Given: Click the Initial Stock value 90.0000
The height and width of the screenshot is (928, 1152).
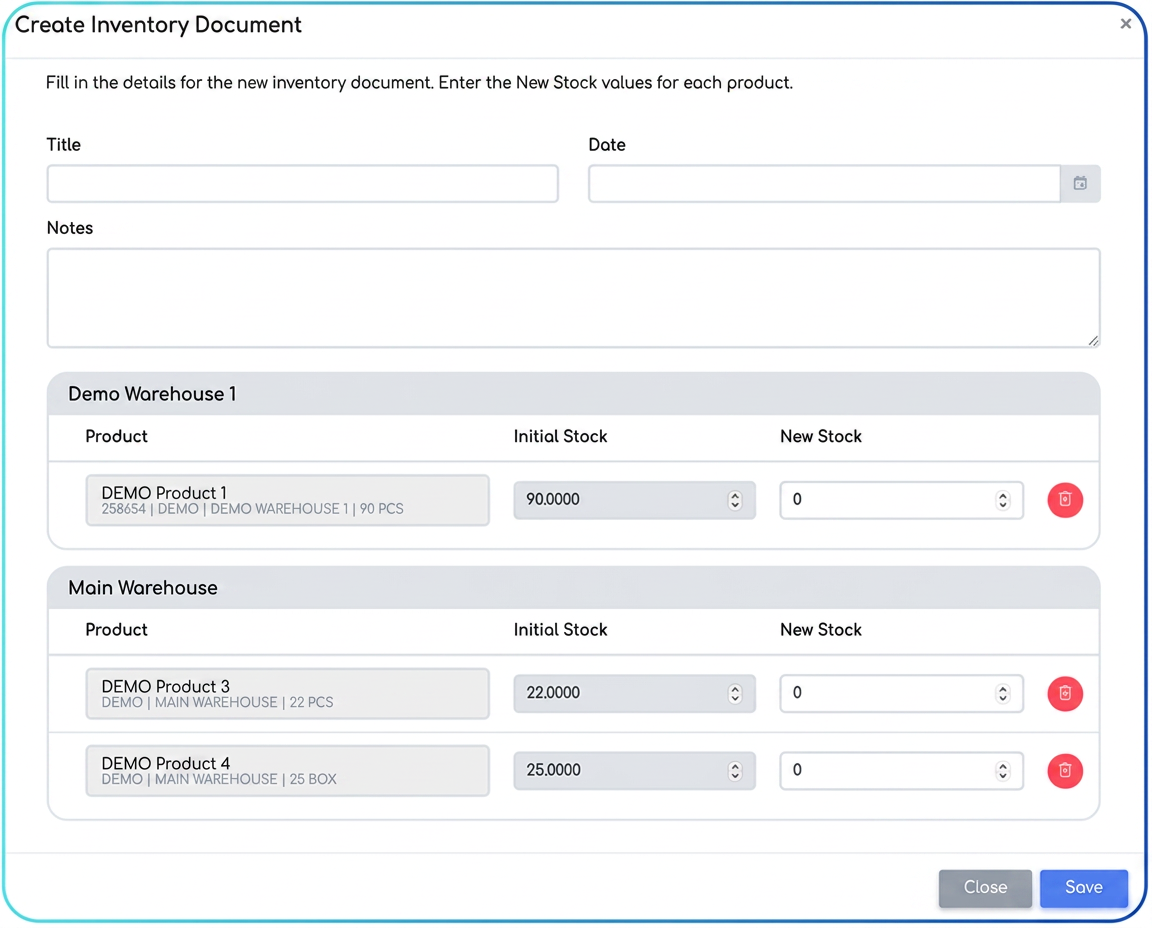Looking at the screenshot, I should 553,500.
